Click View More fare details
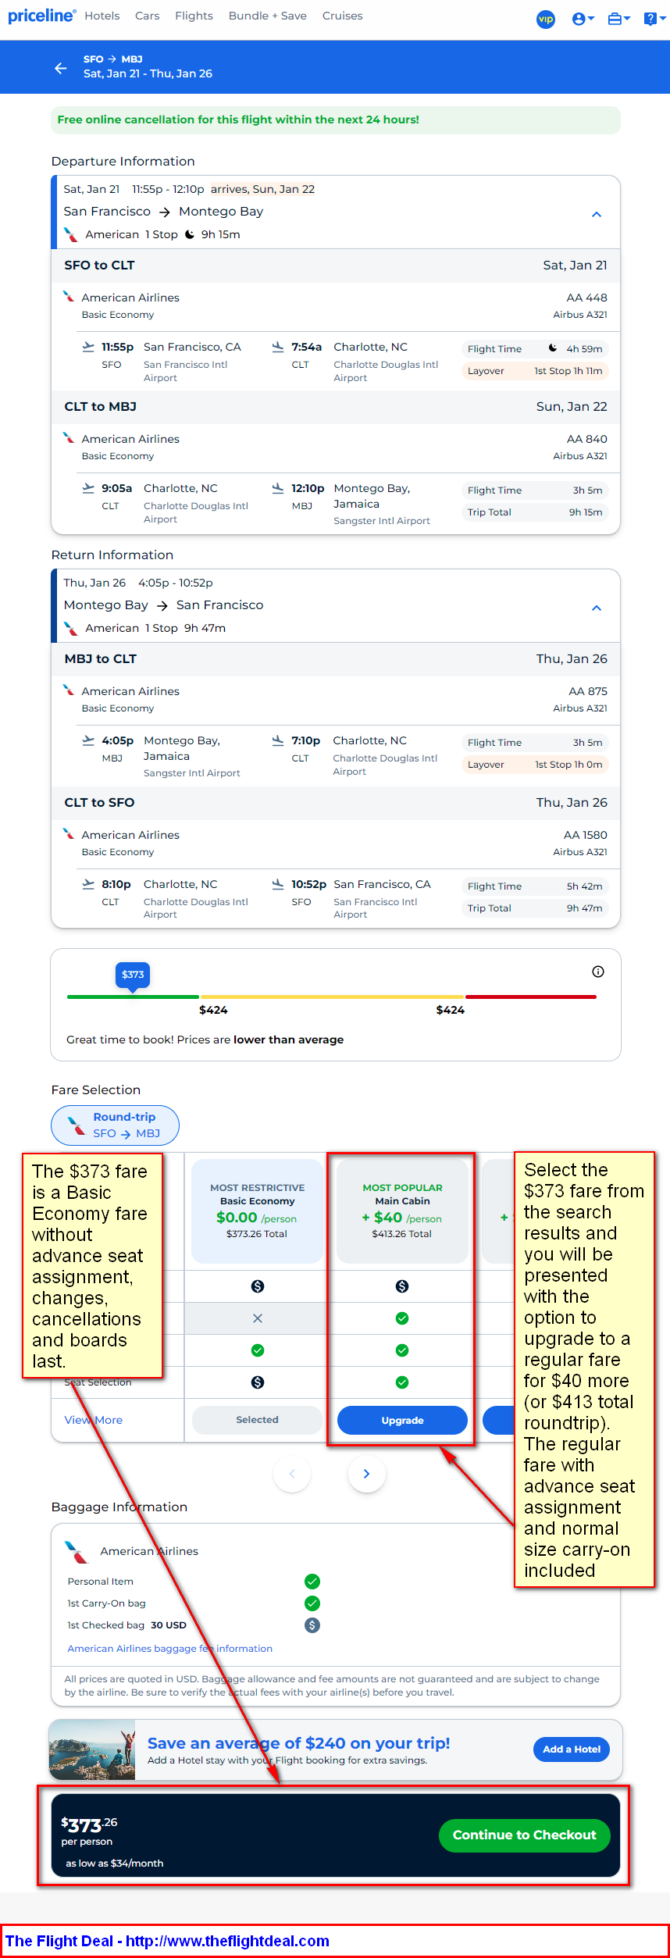The image size is (670, 1958). coord(93,1420)
